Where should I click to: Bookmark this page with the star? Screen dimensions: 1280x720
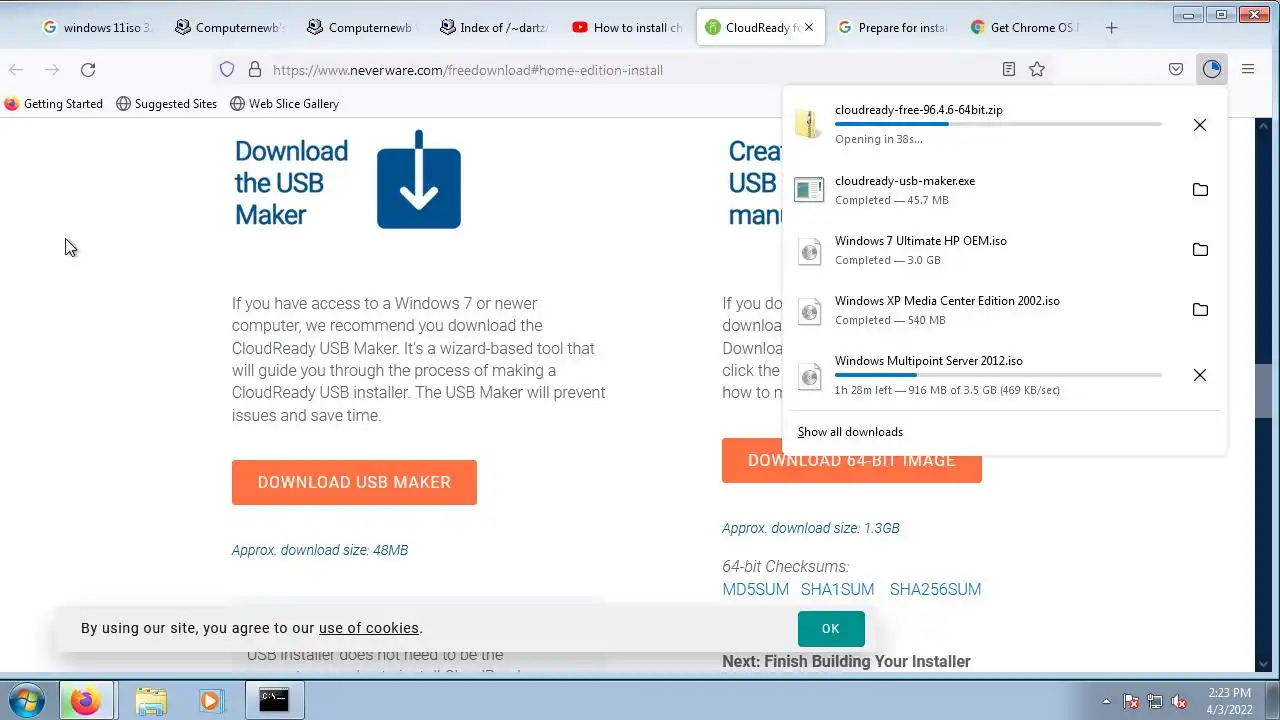point(1037,69)
